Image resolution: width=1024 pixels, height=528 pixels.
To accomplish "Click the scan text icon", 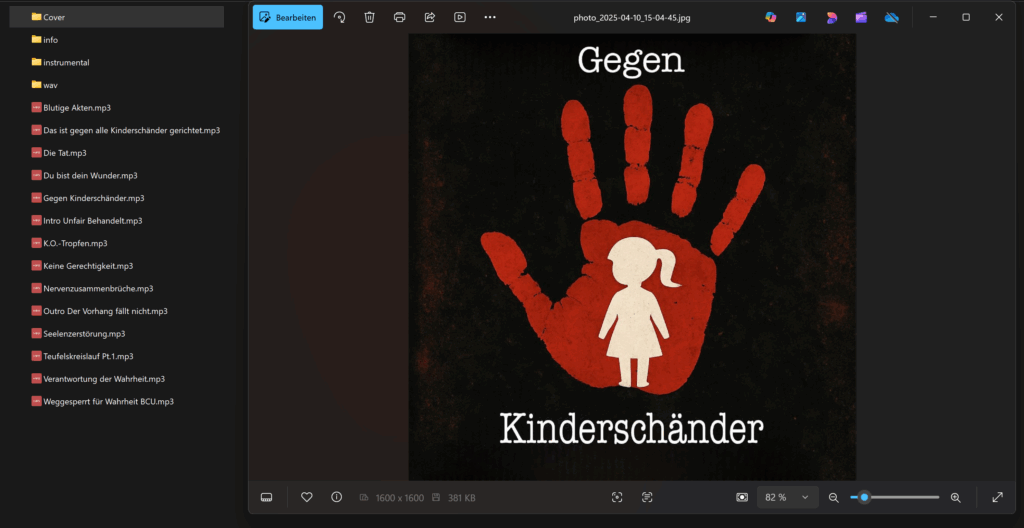I will tap(647, 497).
